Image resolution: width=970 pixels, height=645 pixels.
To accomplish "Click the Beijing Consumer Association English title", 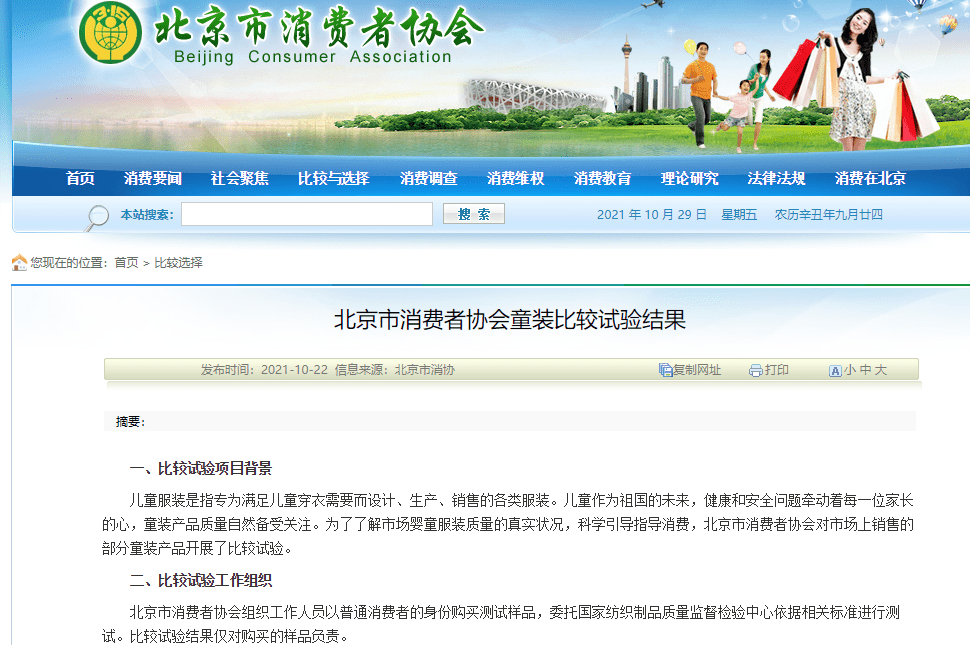I will (x=312, y=57).
